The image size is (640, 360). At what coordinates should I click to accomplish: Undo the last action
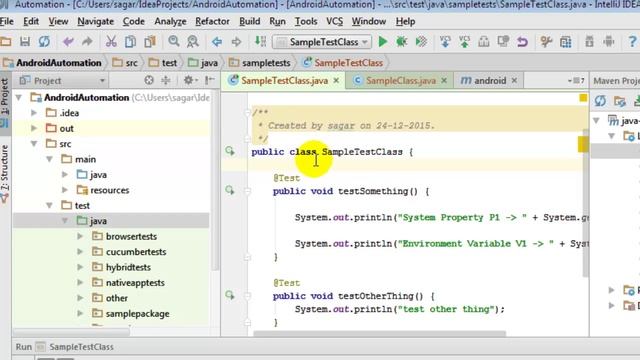coord(68,42)
